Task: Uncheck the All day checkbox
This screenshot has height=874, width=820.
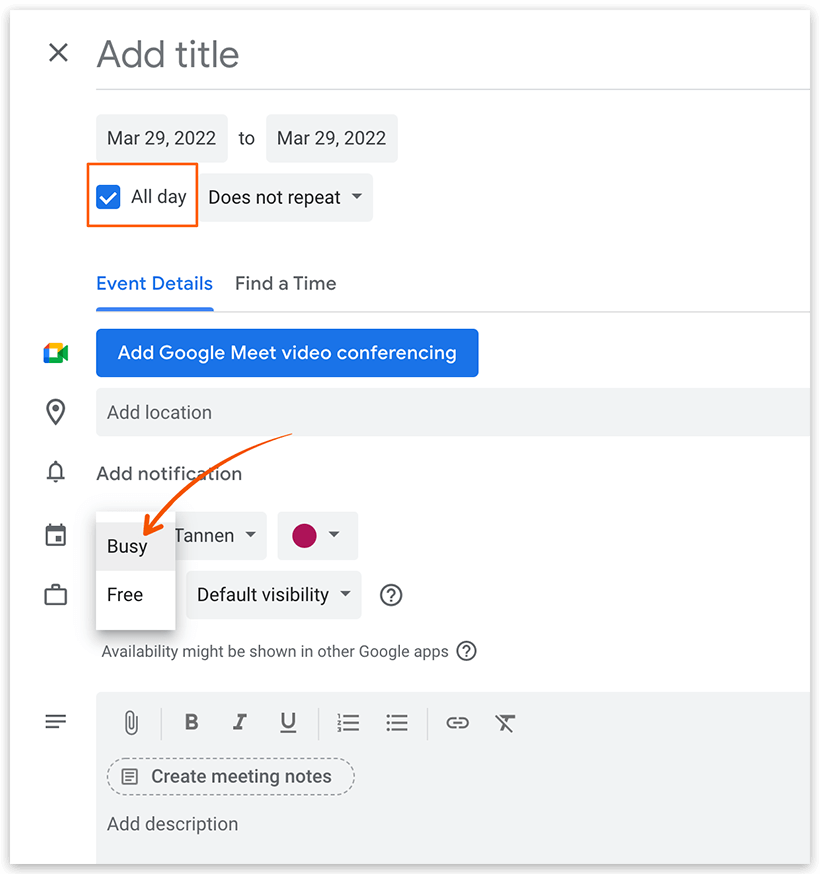Action: pyautogui.click(x=108, y=197)
